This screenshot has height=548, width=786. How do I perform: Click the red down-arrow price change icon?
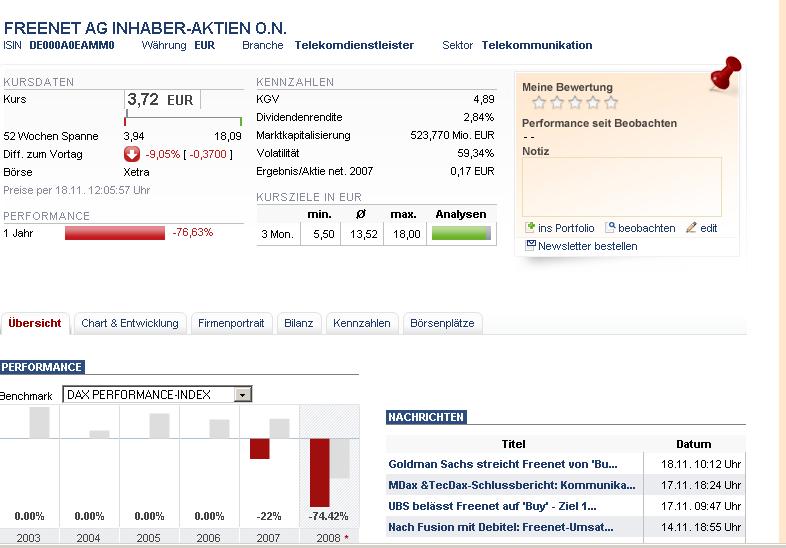coord(132,154)
